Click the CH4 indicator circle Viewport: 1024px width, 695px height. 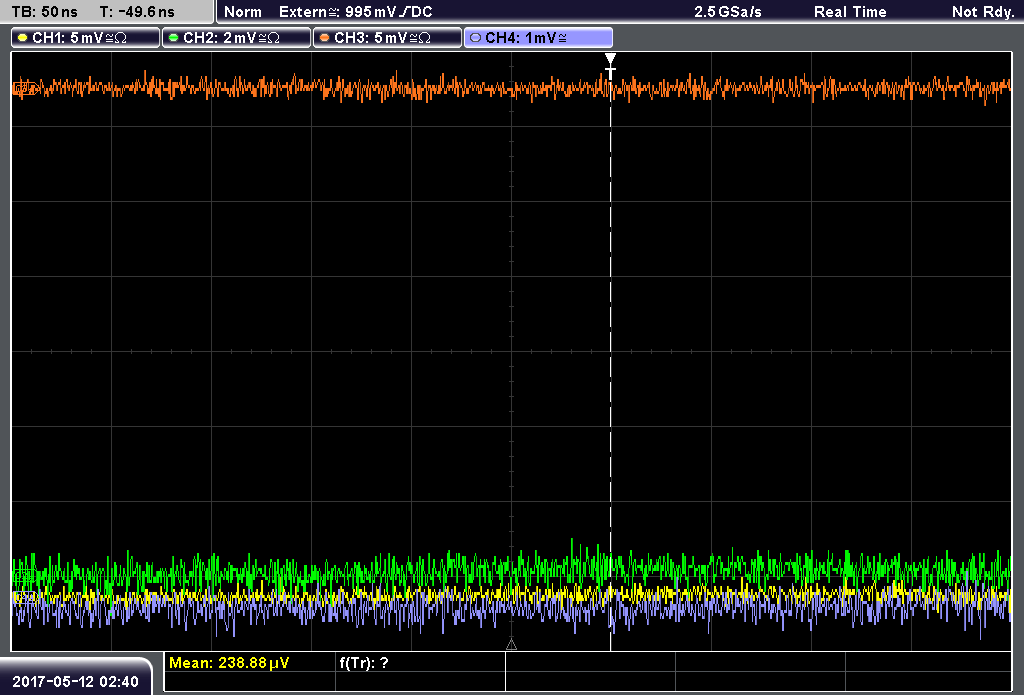475,38
